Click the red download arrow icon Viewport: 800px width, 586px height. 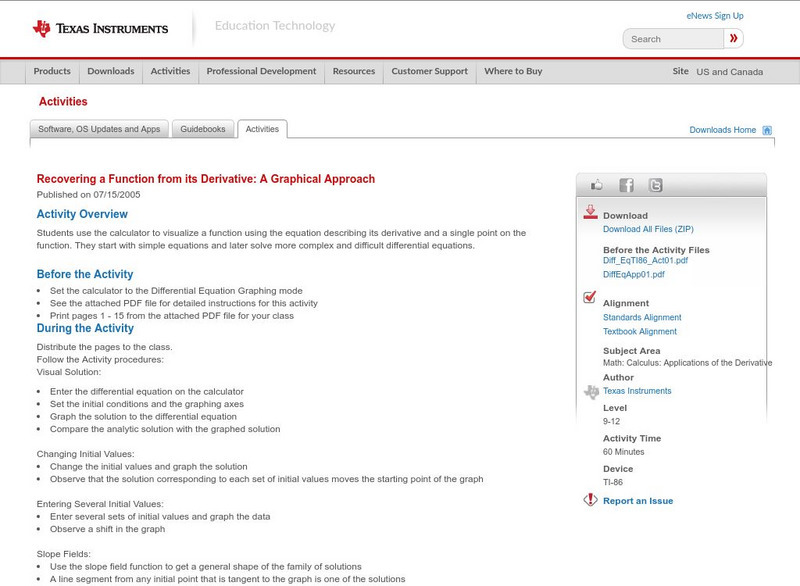pyautogui.click(x=590, y=212)
